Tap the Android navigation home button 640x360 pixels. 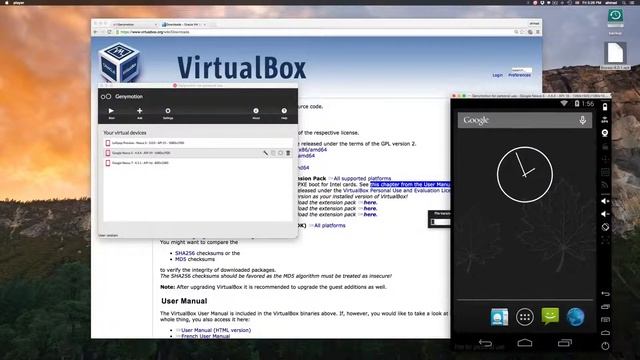click(524, 343)
